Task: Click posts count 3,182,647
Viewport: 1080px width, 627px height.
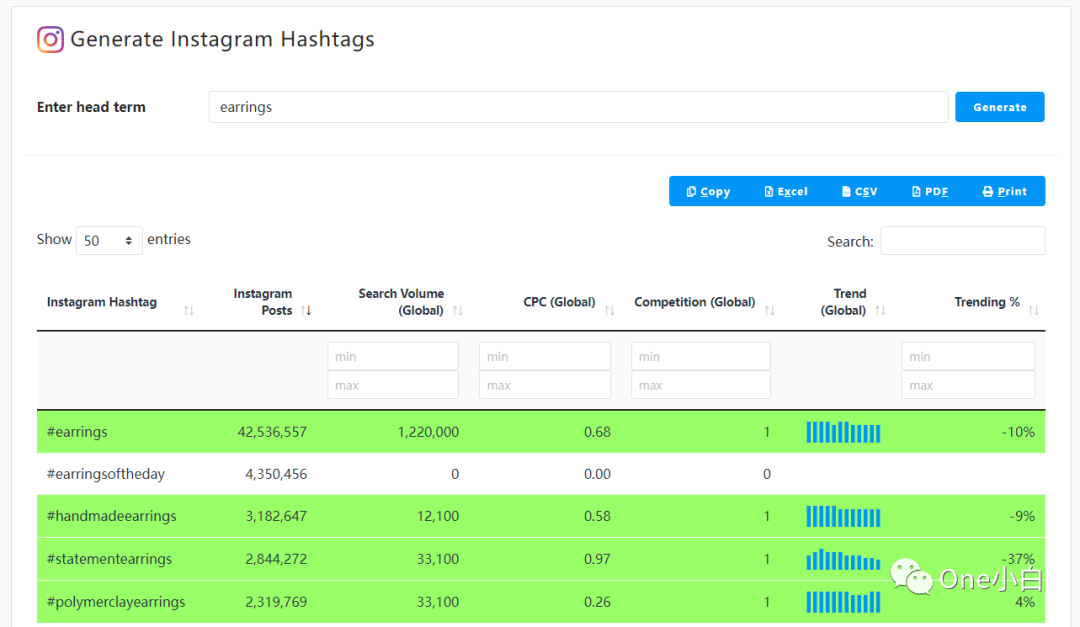Action: (276, 516)
